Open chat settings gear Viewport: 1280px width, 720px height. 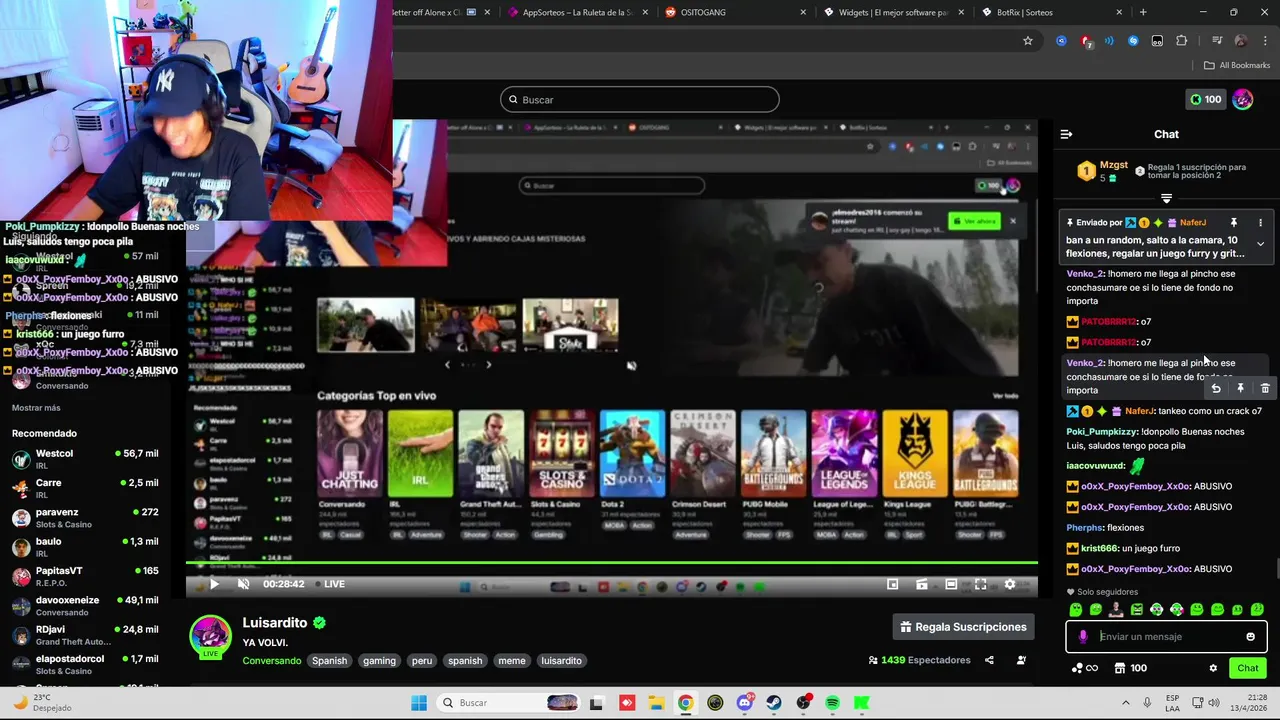coord(1213,668)
